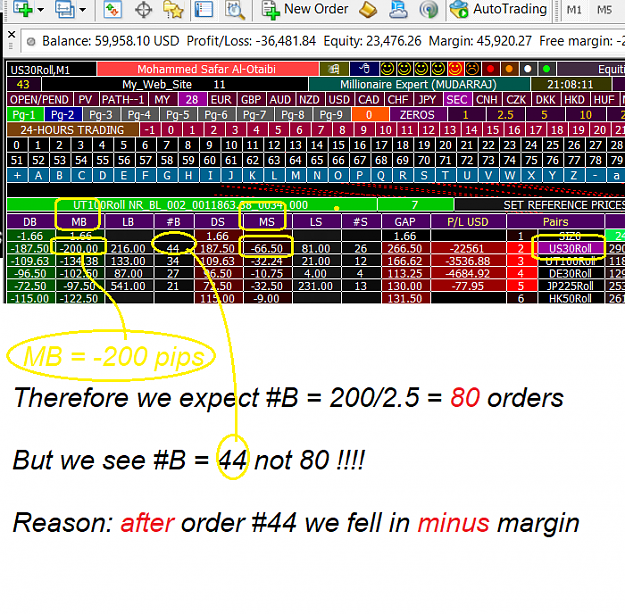This screenshot has width=625, height=614.
Task: Click the blue mouse panel icon
Action: (364, 69)
